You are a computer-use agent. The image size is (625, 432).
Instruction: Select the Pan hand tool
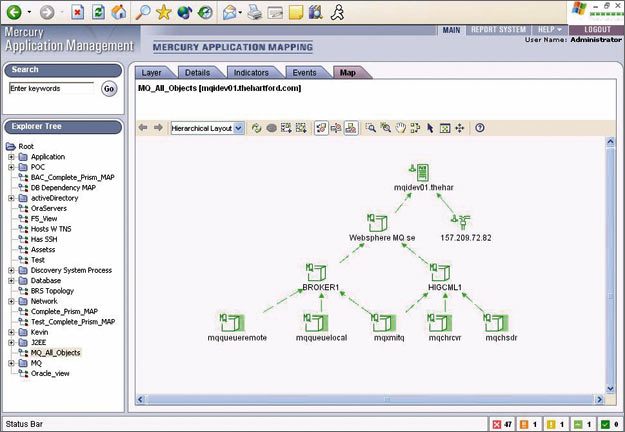point(400,128)
